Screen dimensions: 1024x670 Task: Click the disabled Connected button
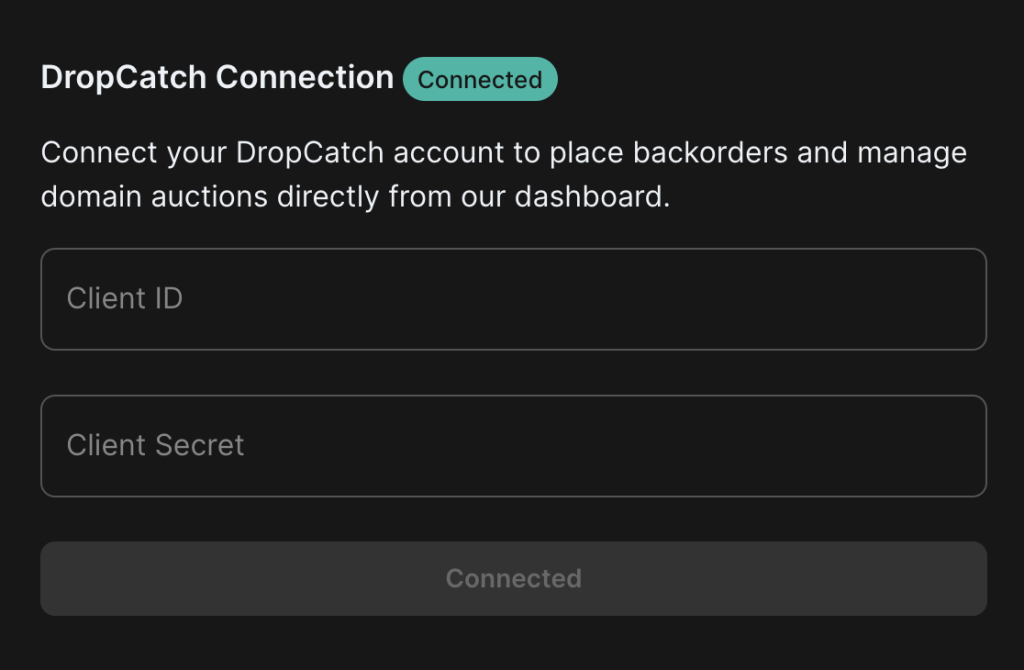[x=513, y=579]
